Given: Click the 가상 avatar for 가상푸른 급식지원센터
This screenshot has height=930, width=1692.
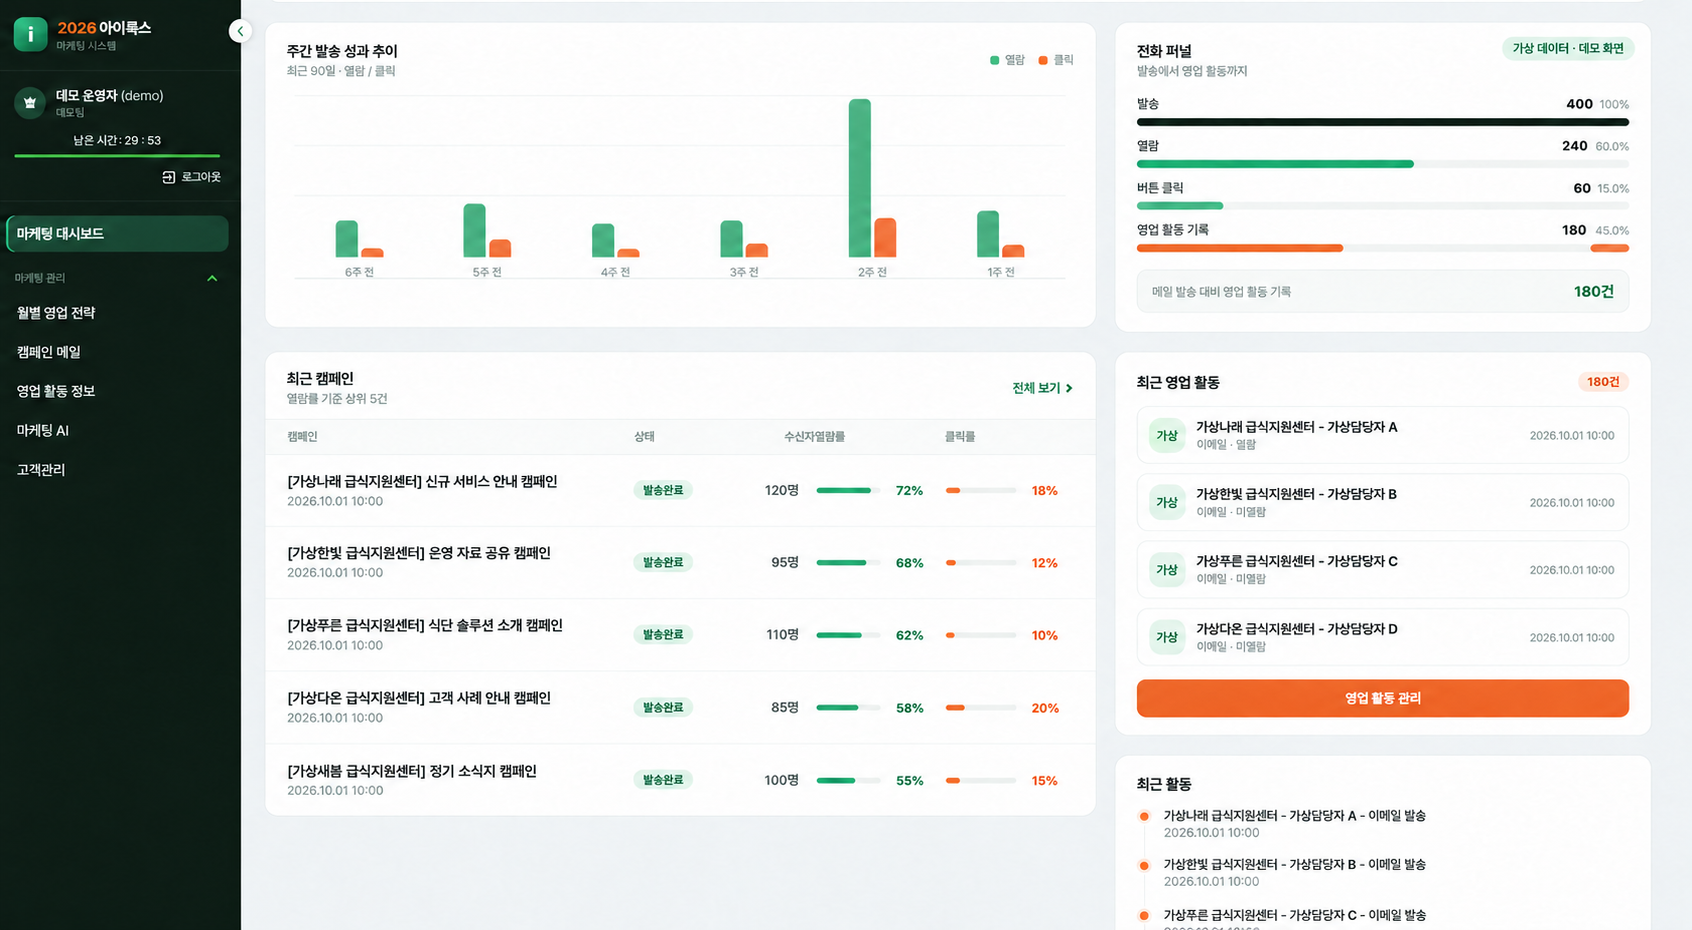Looking at the screenshot, I should coord(1167,570).
